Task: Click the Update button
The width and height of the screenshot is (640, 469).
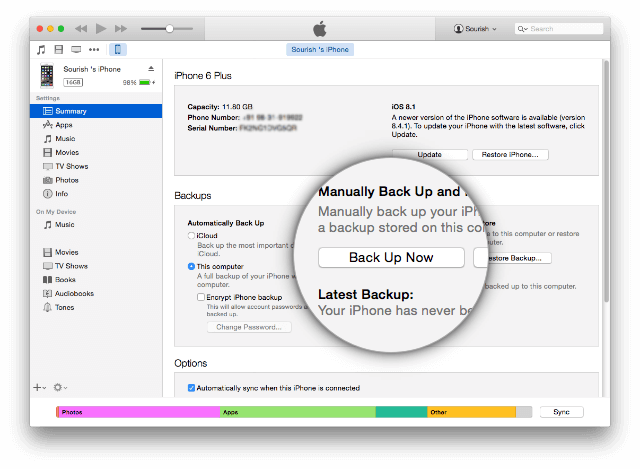Action: pos(429,155)
